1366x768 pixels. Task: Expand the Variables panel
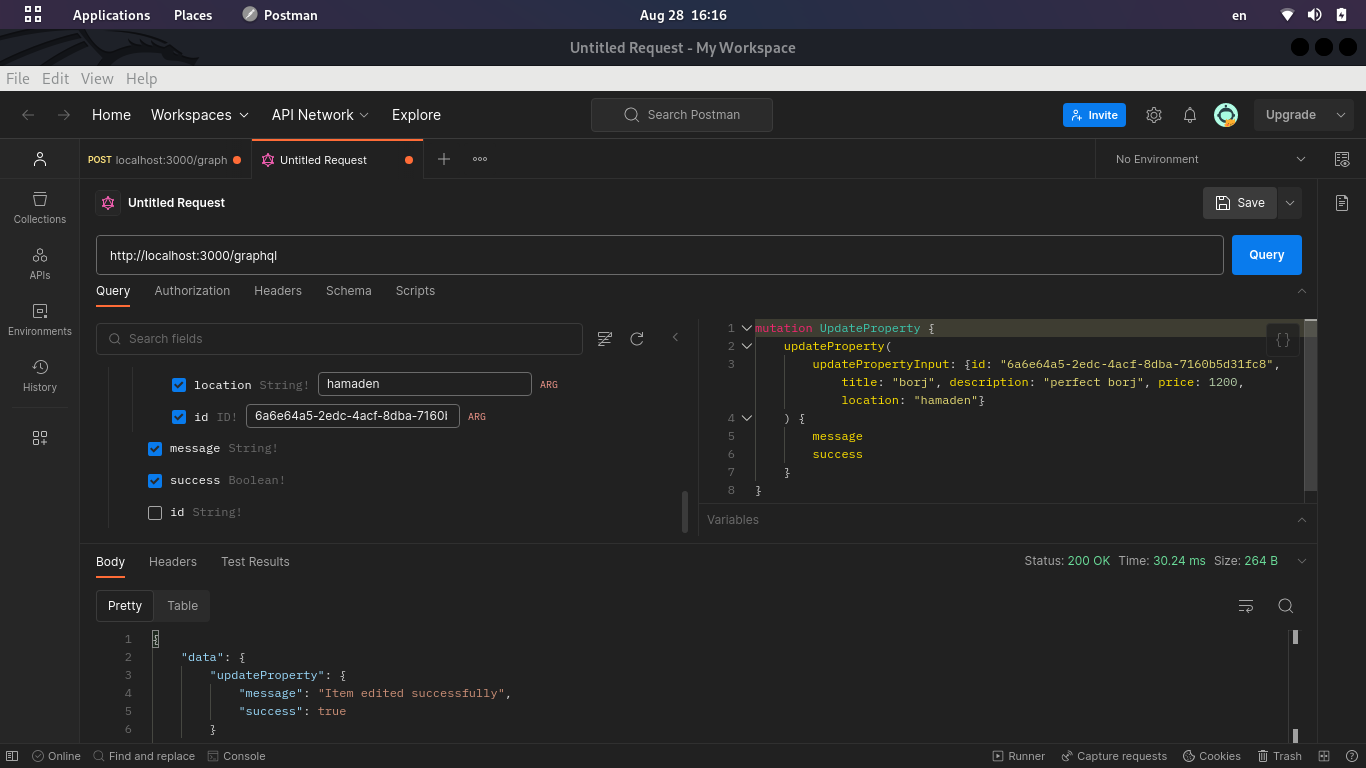tap(1302, 520)
